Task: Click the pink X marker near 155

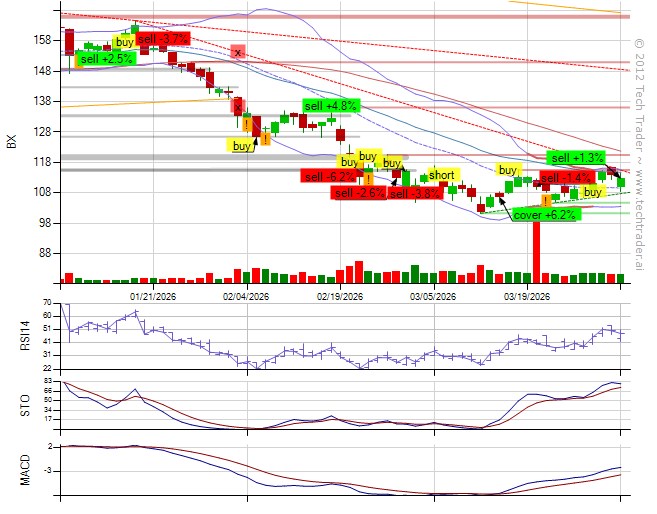Action: click(x=237, y=51)
